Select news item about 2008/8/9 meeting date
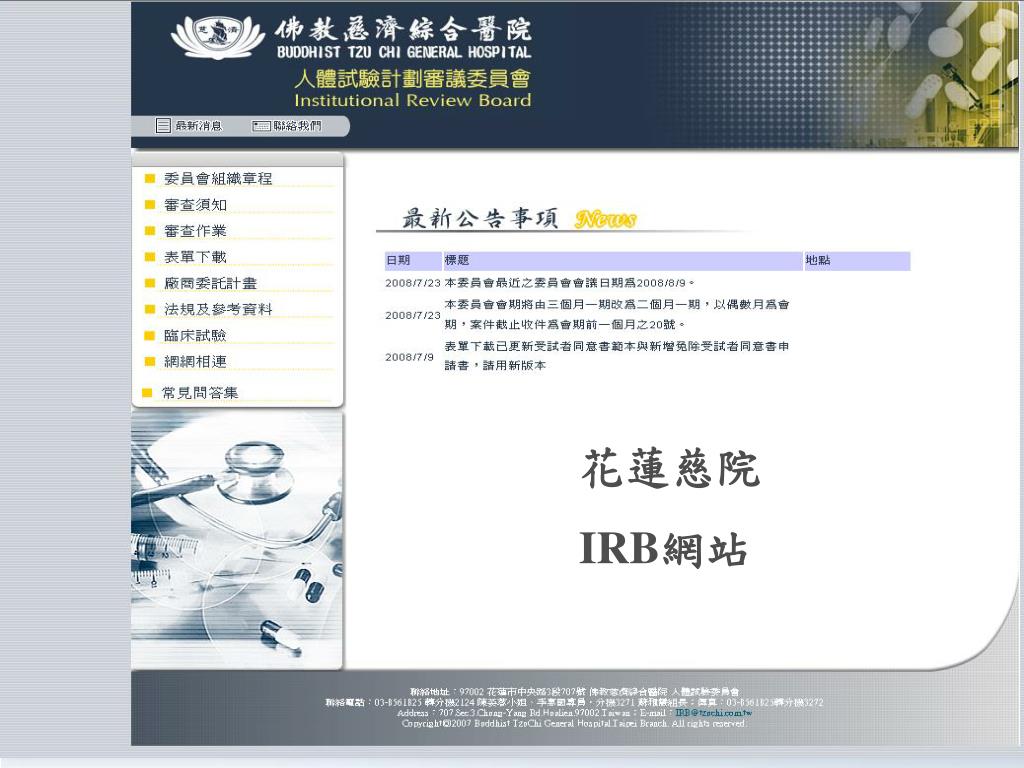The image size is (1024, 768). (x=569, y=283)
